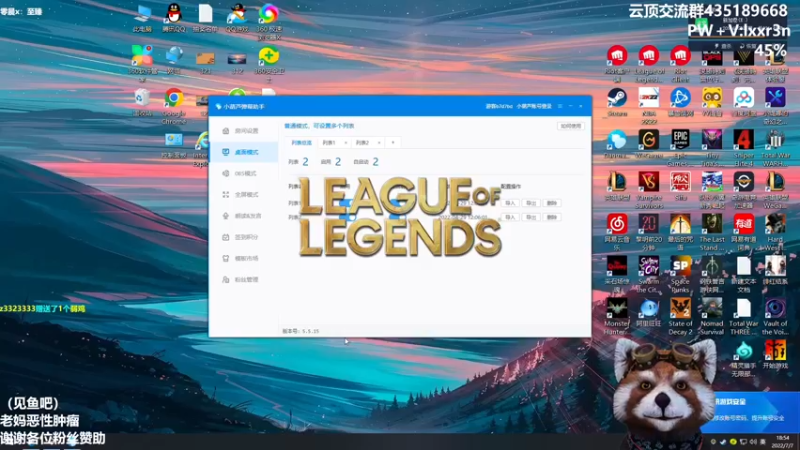Viewport: 800px width, 450px height.
Task: Switch to the 列表1 tab
Action: click(x=329, y=143)
